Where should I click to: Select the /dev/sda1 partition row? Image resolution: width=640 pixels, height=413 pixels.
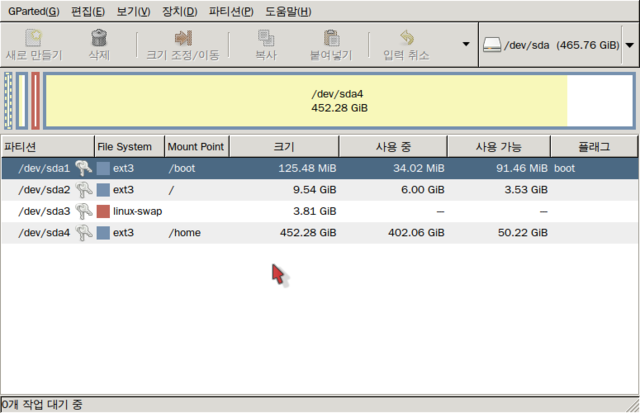click(320, 168)
